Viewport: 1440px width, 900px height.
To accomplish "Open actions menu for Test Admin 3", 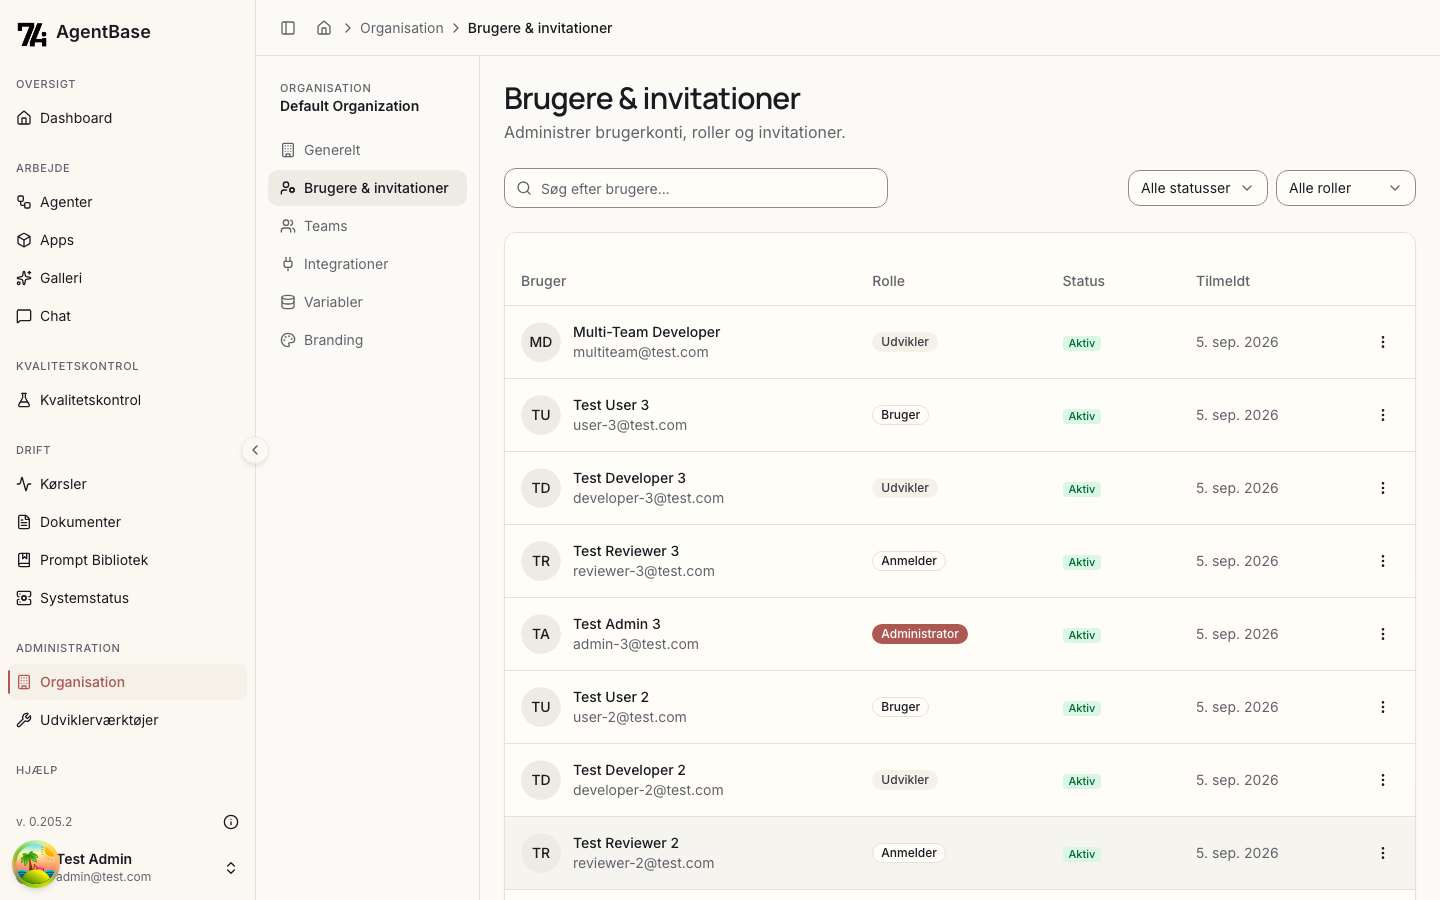I will 1383,634.
